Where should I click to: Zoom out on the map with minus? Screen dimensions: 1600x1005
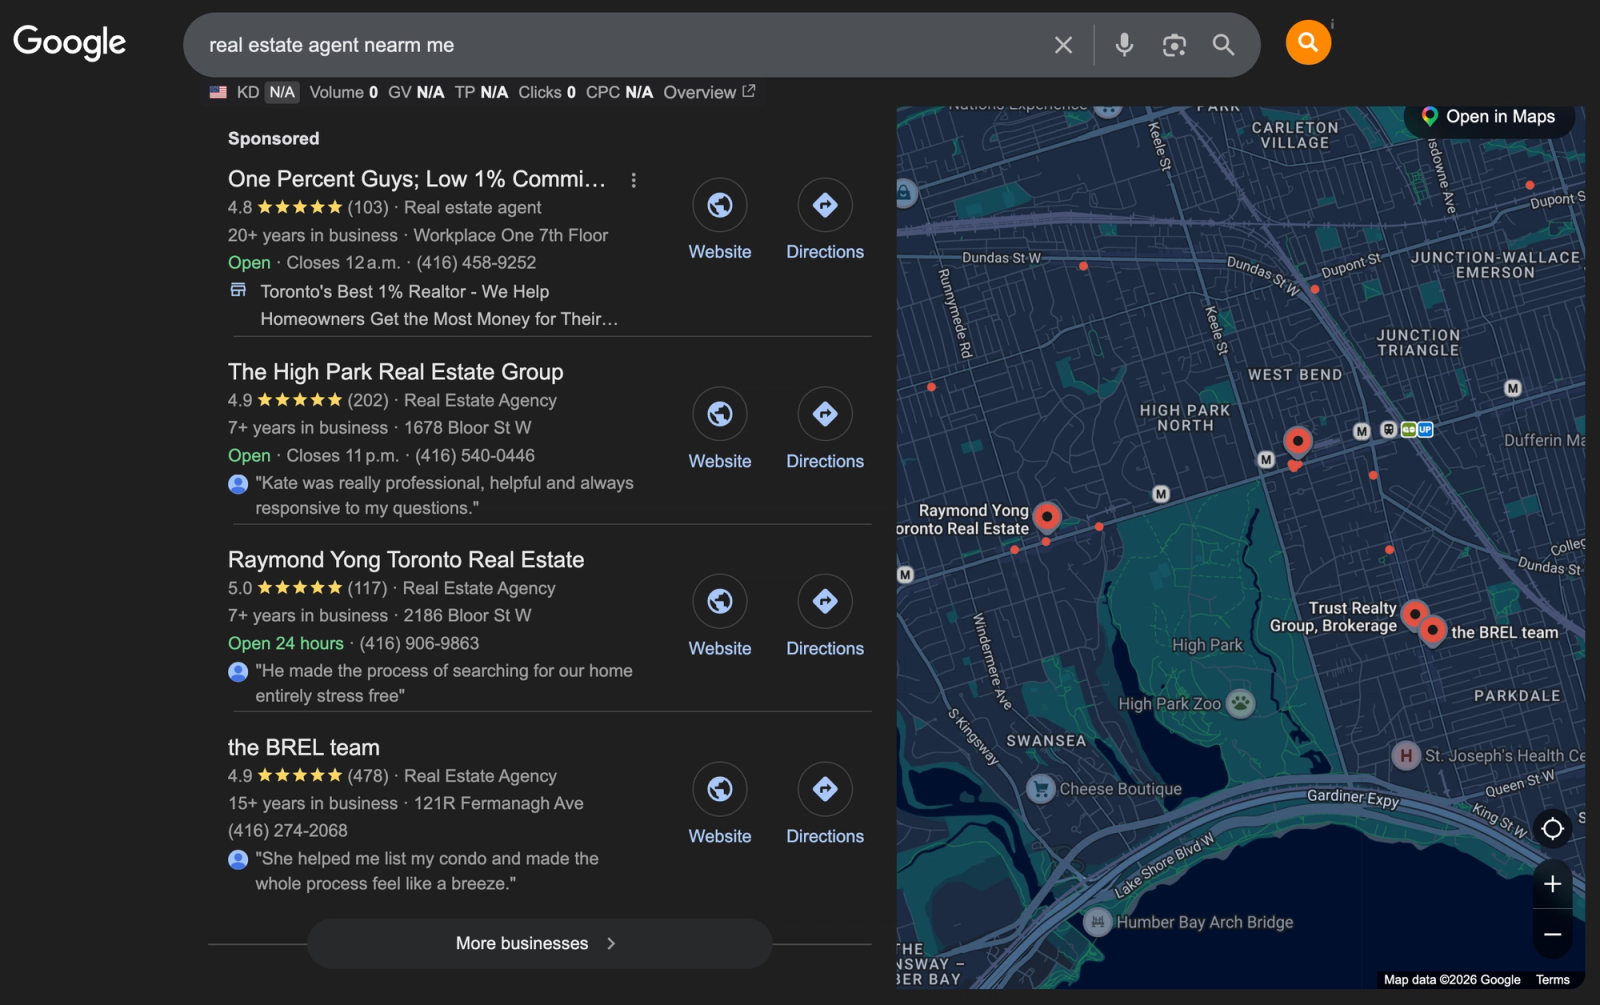(x=1552, y=934)
